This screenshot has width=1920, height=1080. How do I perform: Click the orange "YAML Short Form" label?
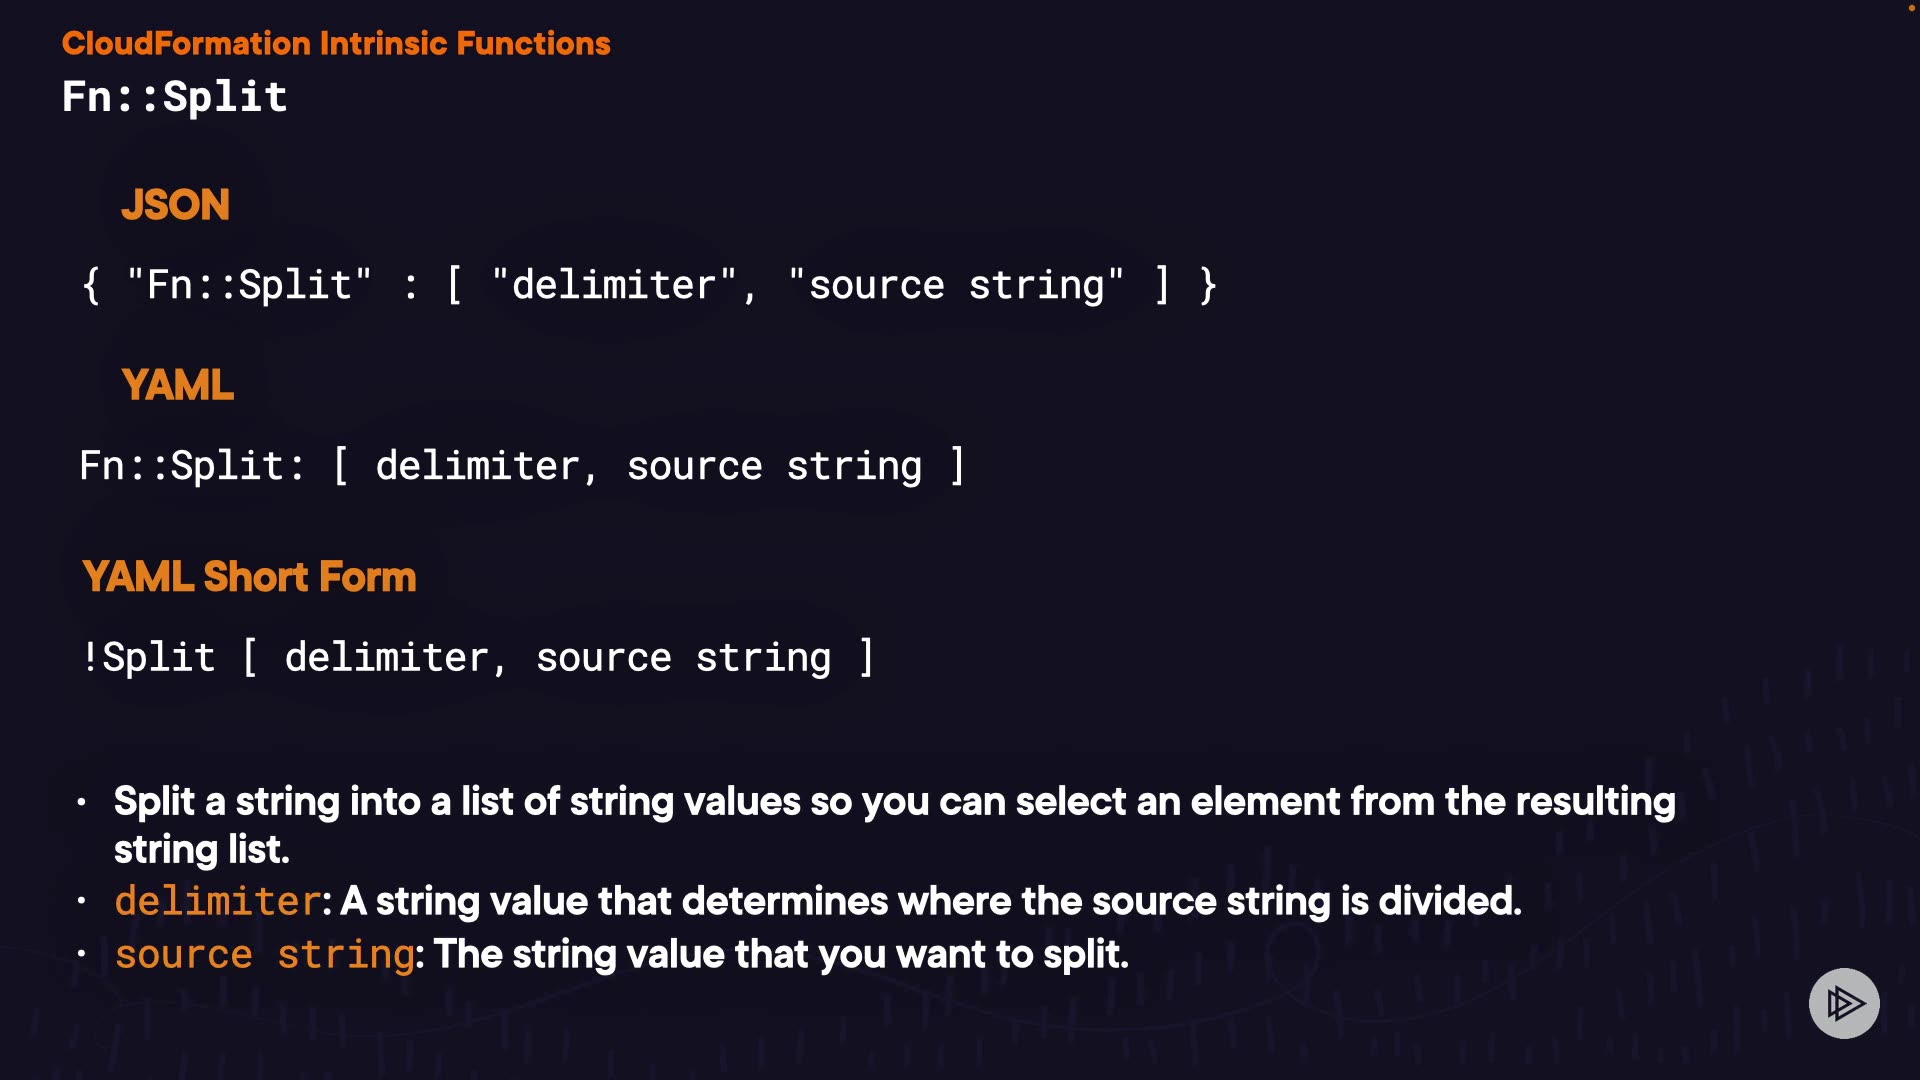tap(249, 577)
